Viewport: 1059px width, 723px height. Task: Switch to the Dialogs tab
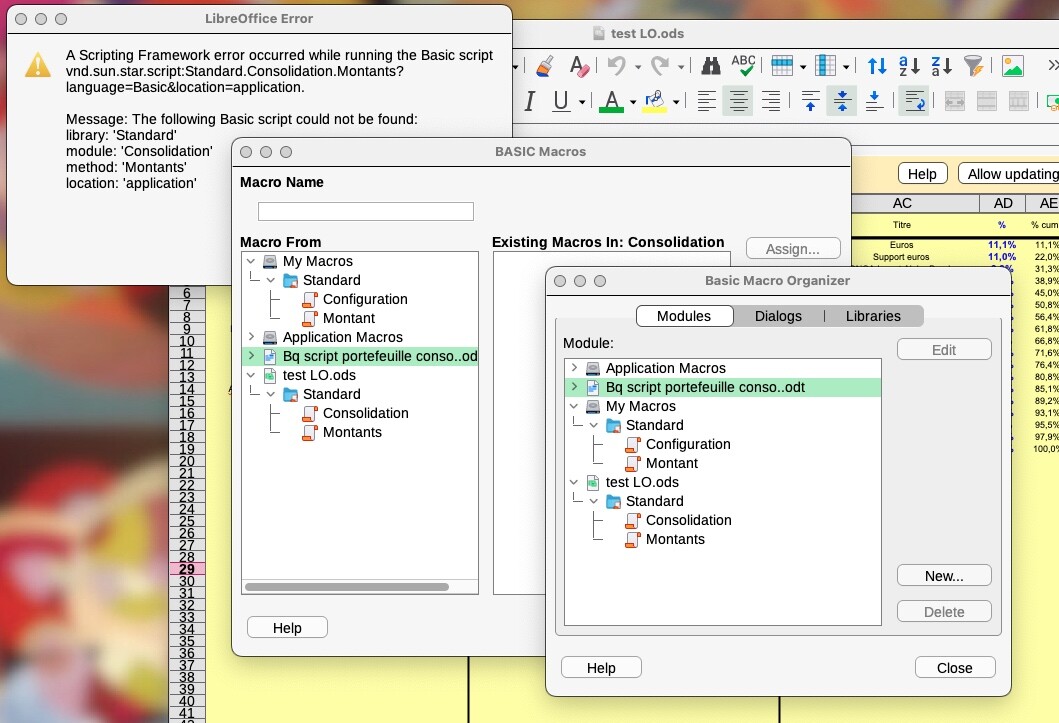pyautogui.click(x=778, y=316)
